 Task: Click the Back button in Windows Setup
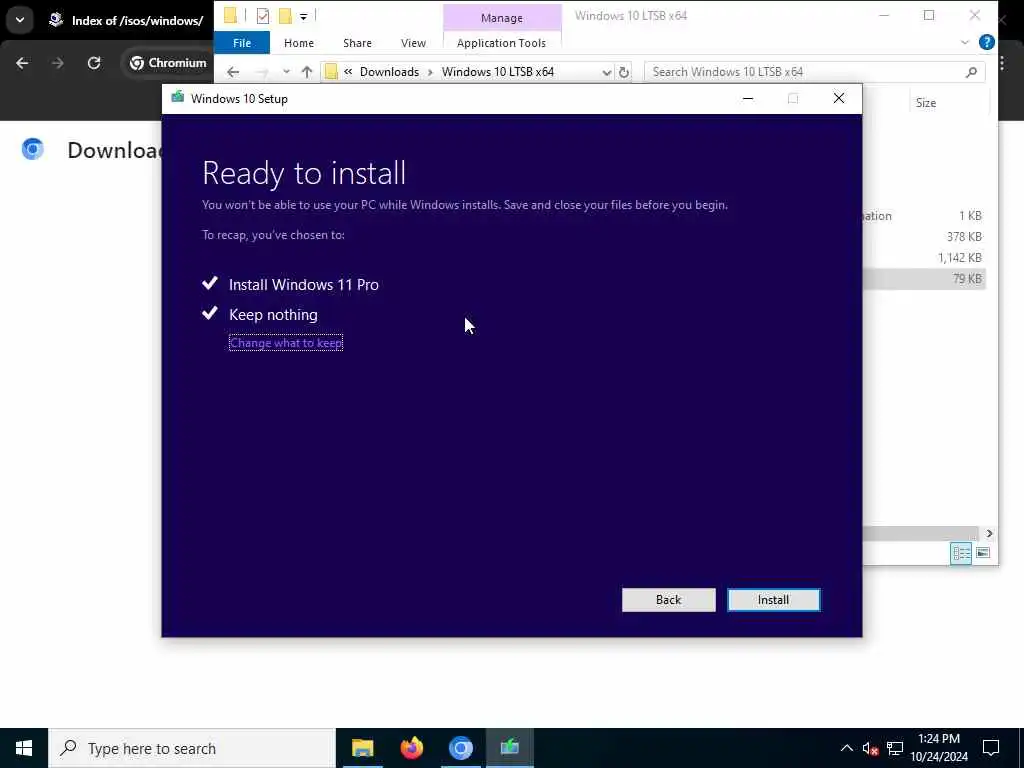668,600
